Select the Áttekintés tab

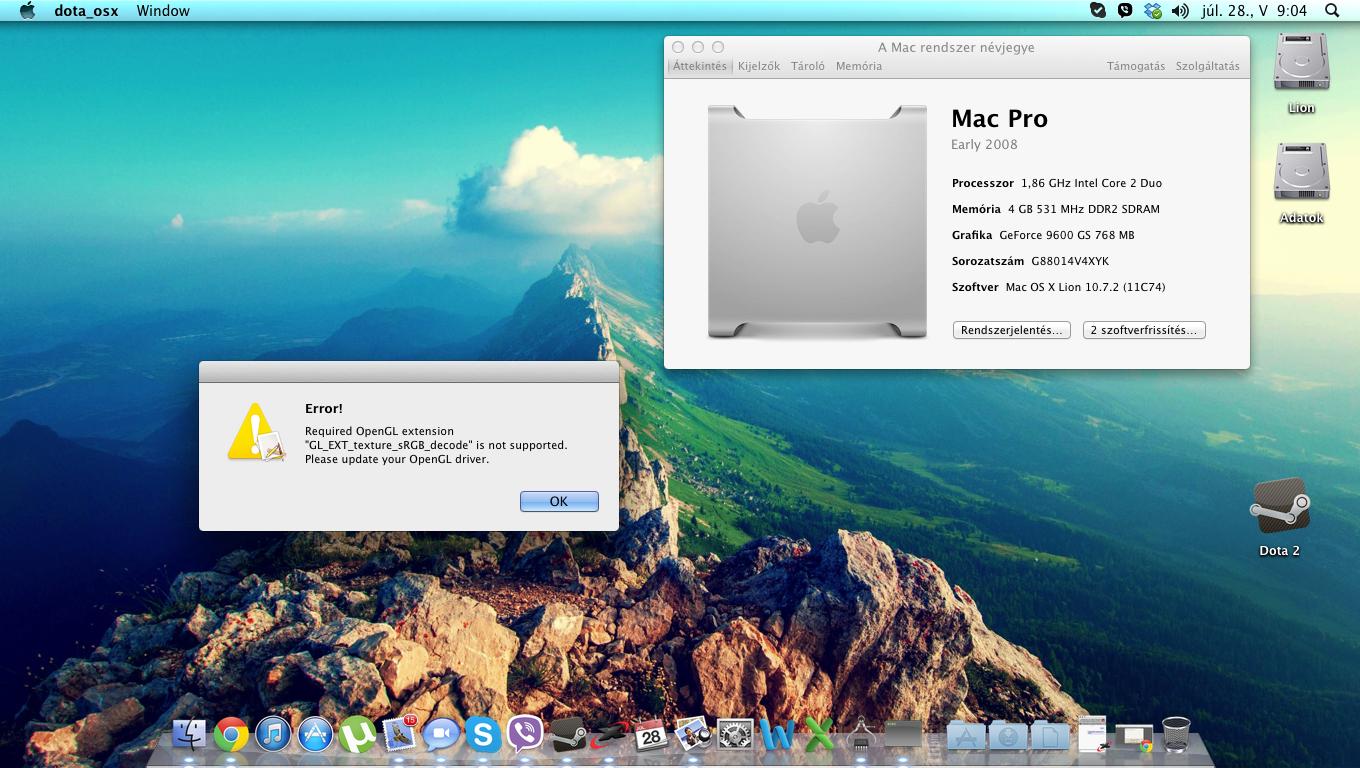[700, 66]
